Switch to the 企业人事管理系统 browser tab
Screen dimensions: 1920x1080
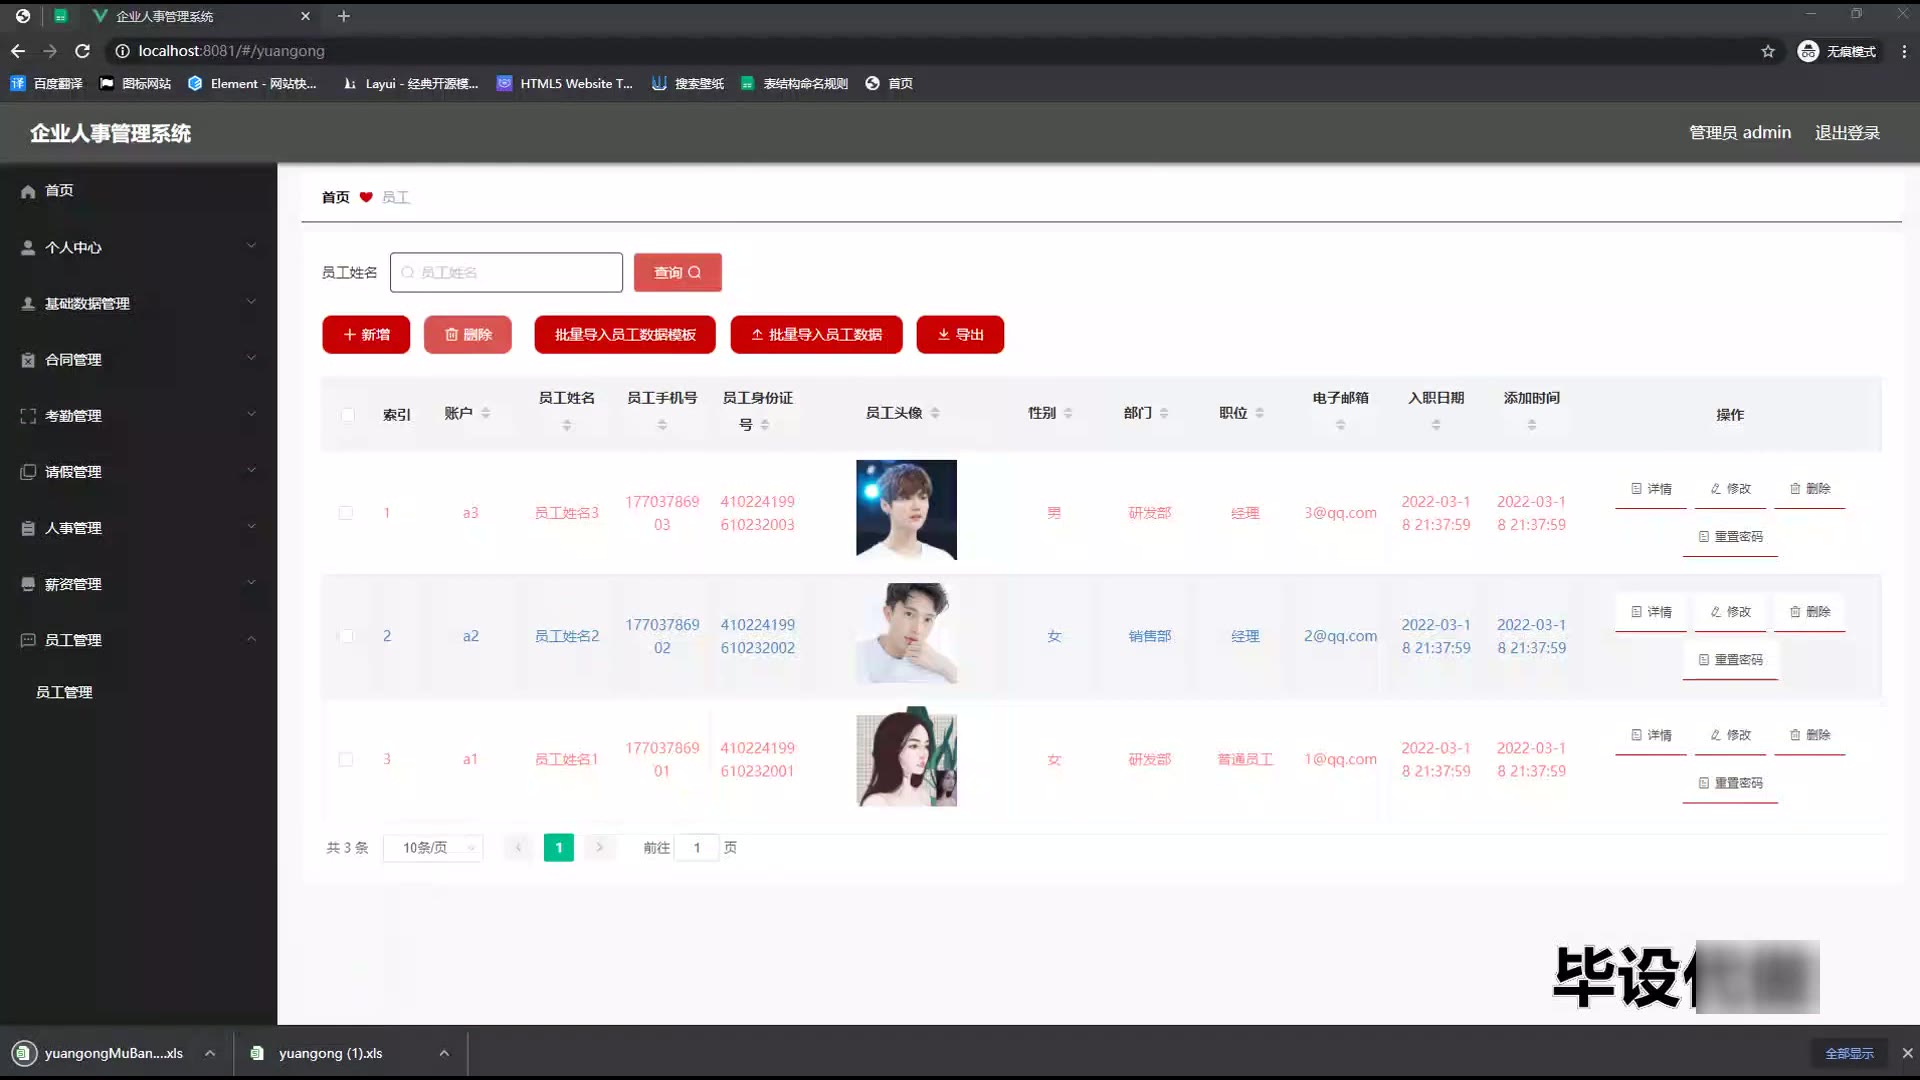[x=200, y=16]
